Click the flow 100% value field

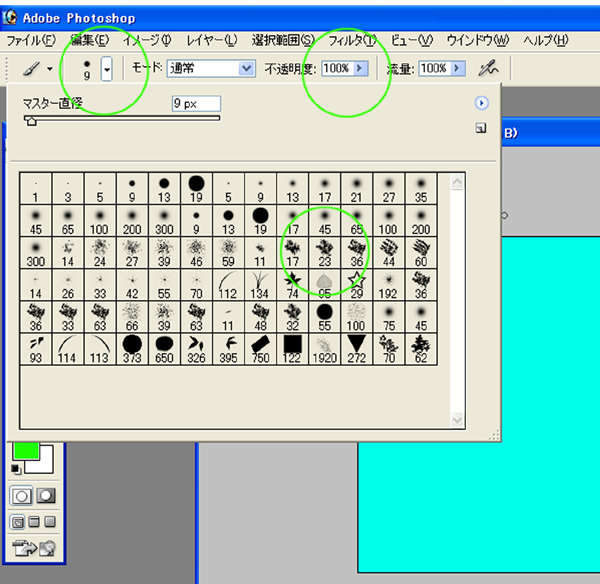pyautogui.click(x=434, y=68)
